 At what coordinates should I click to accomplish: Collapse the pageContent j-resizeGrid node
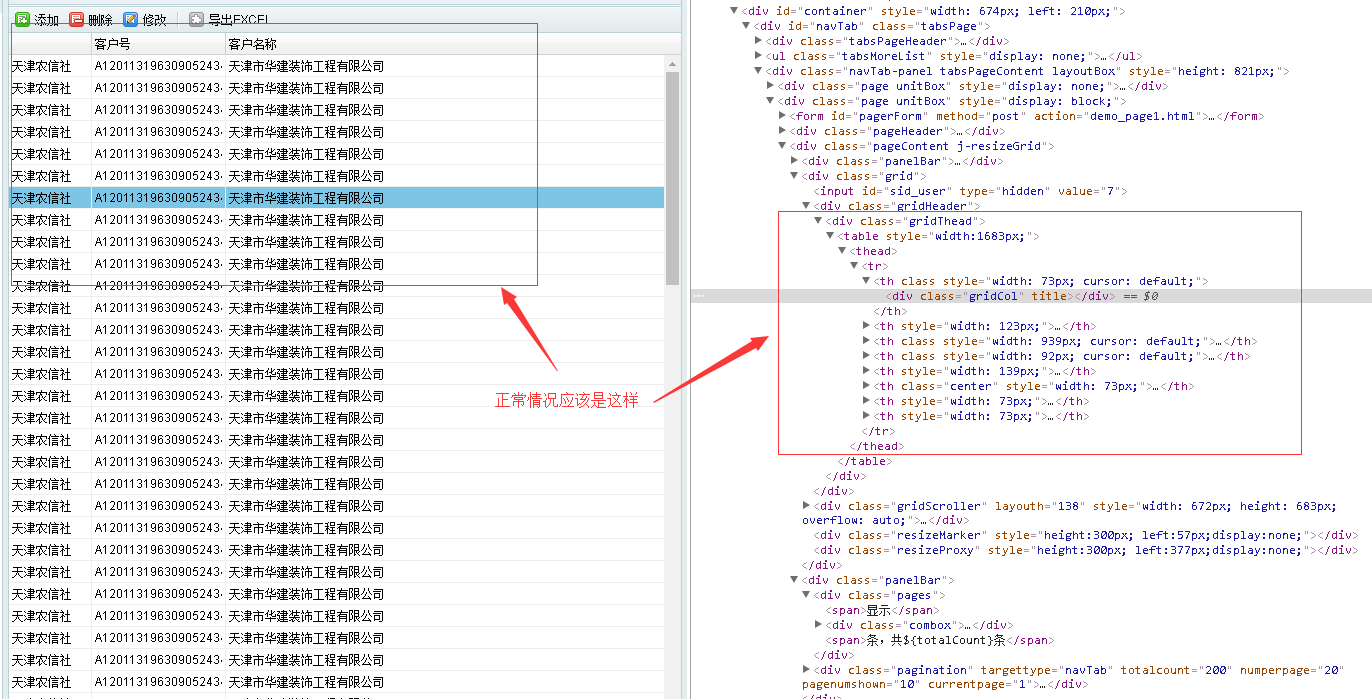782,146
